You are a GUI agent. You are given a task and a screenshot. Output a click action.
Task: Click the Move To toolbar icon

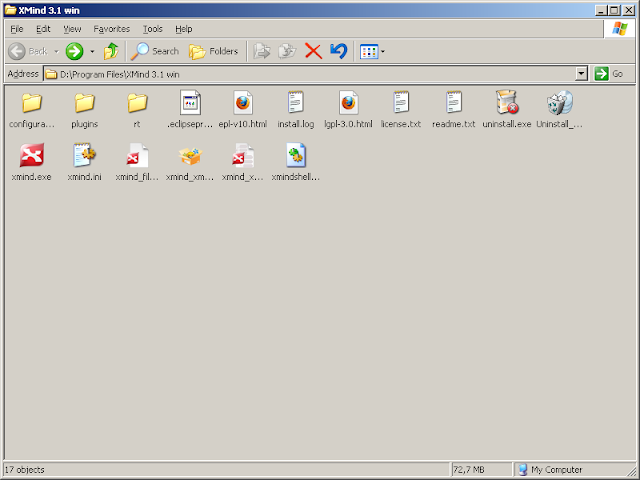pos(262,51)
